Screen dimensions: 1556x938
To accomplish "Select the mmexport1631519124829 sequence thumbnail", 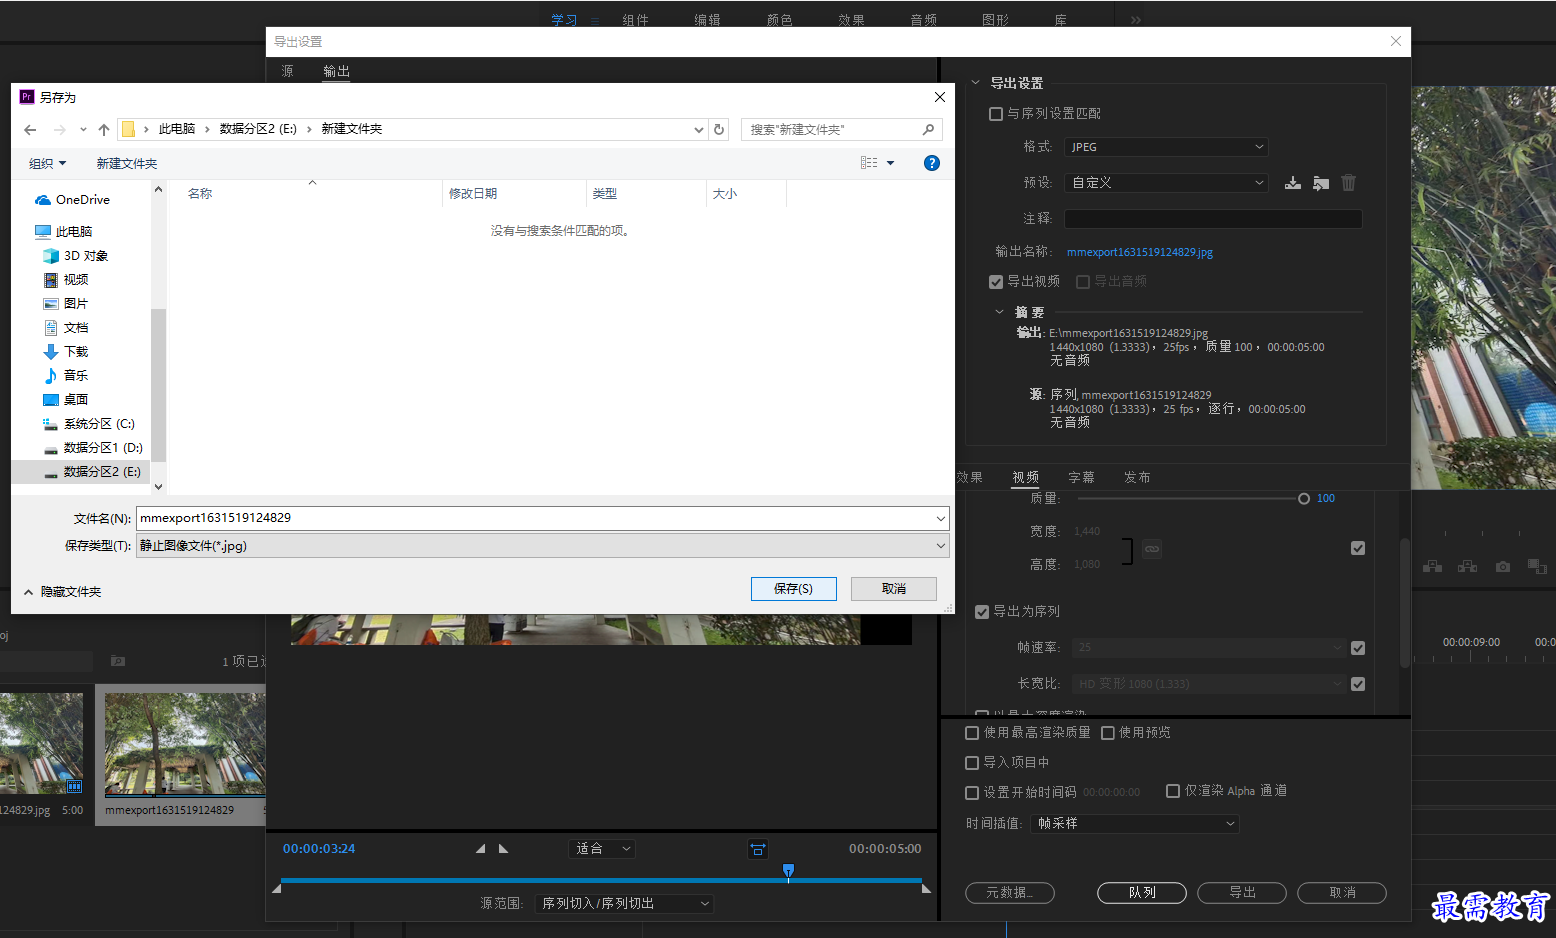I will 185,745.
